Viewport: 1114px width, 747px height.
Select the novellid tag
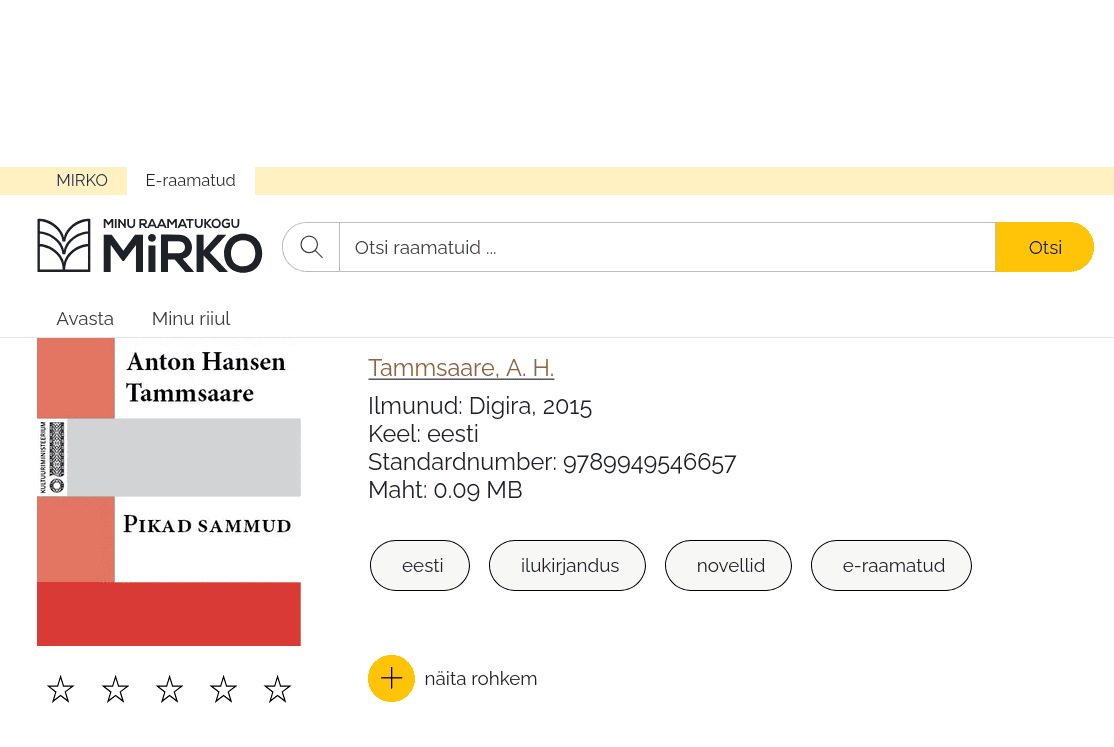728,566
